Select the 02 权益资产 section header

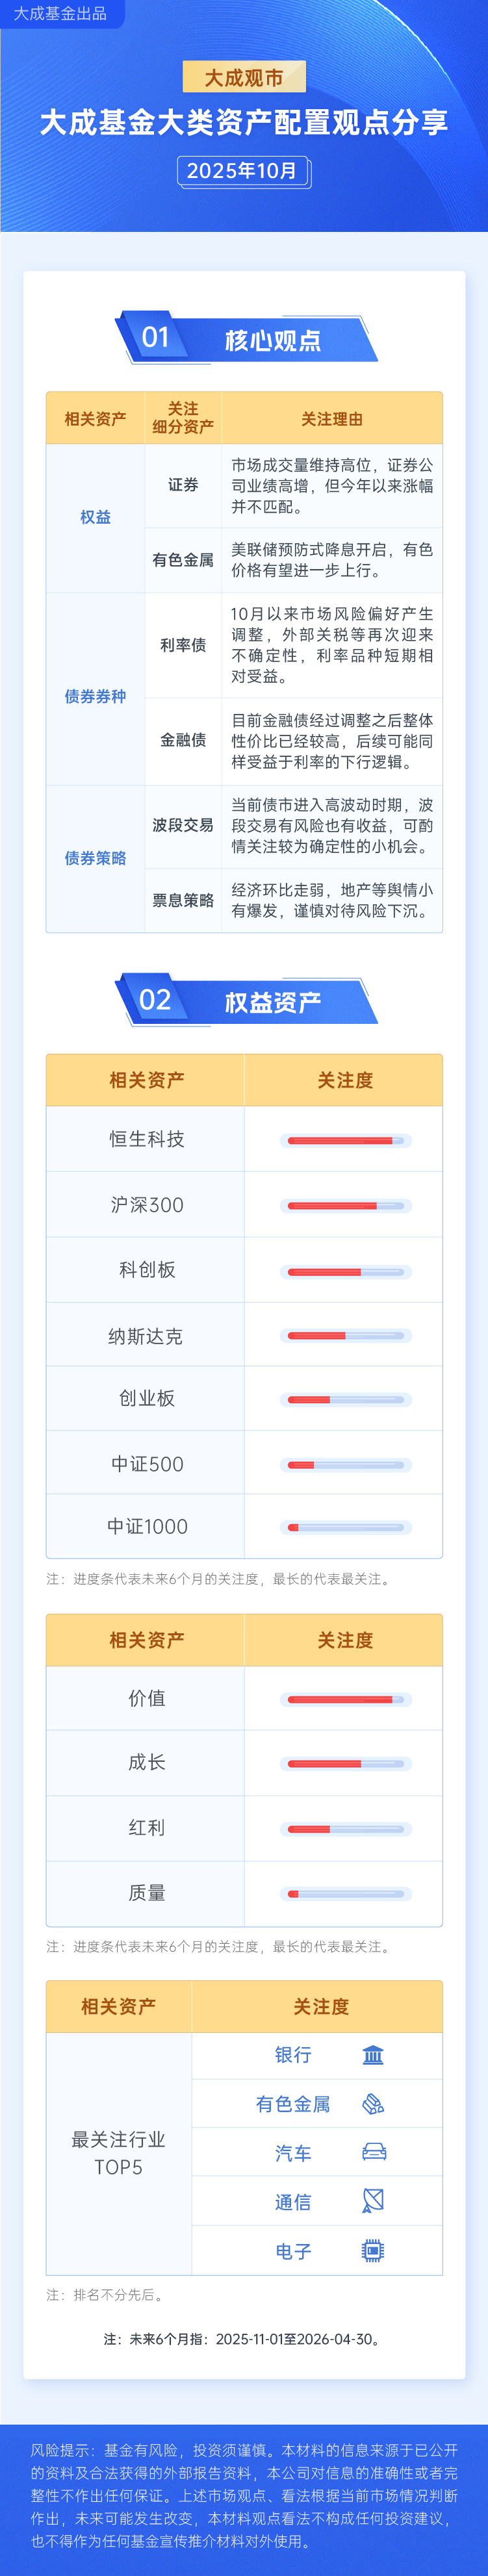pyautogui.click(x=246, y=1001)
